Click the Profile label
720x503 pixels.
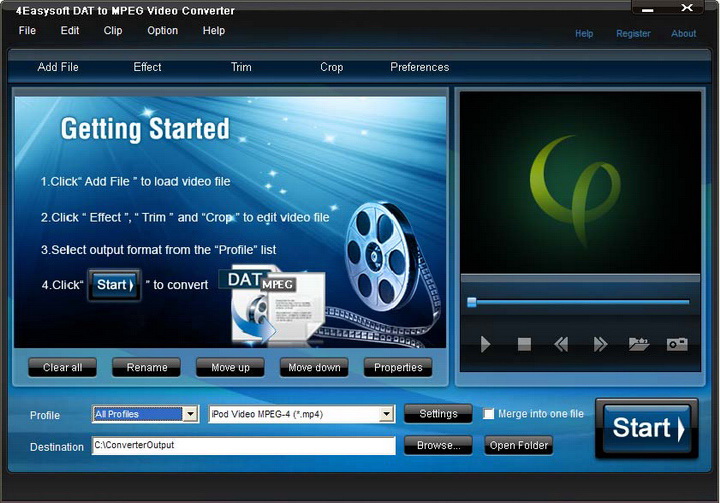click(45, 415)
